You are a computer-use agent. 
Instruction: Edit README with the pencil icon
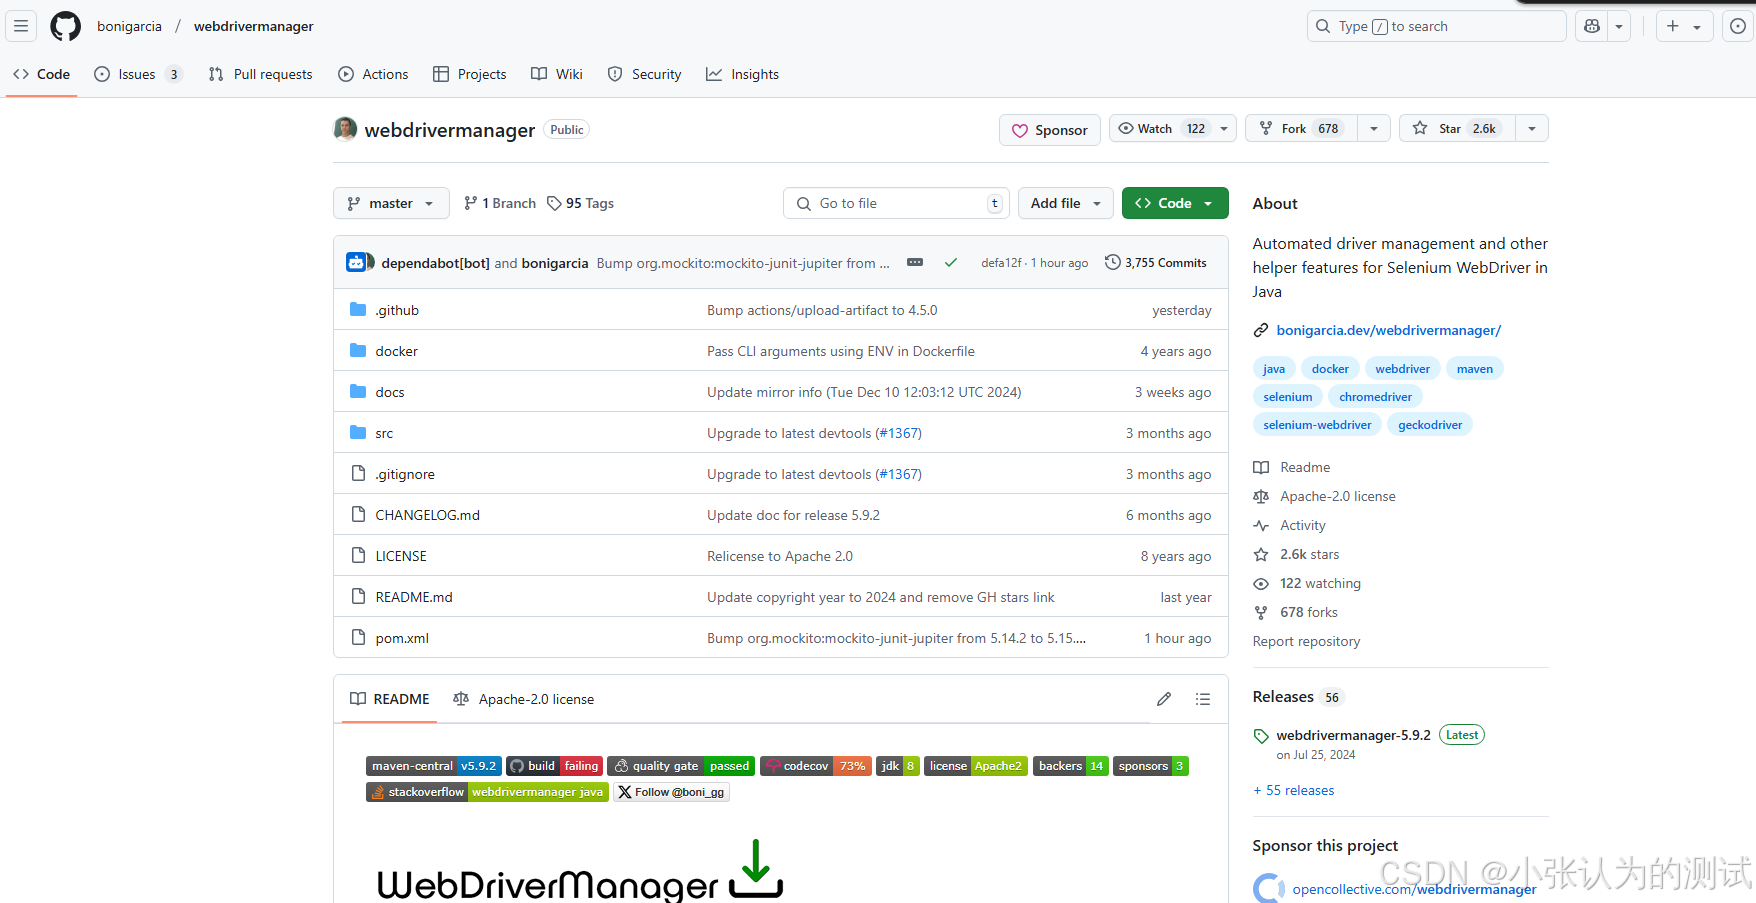tap(1164, 699)
